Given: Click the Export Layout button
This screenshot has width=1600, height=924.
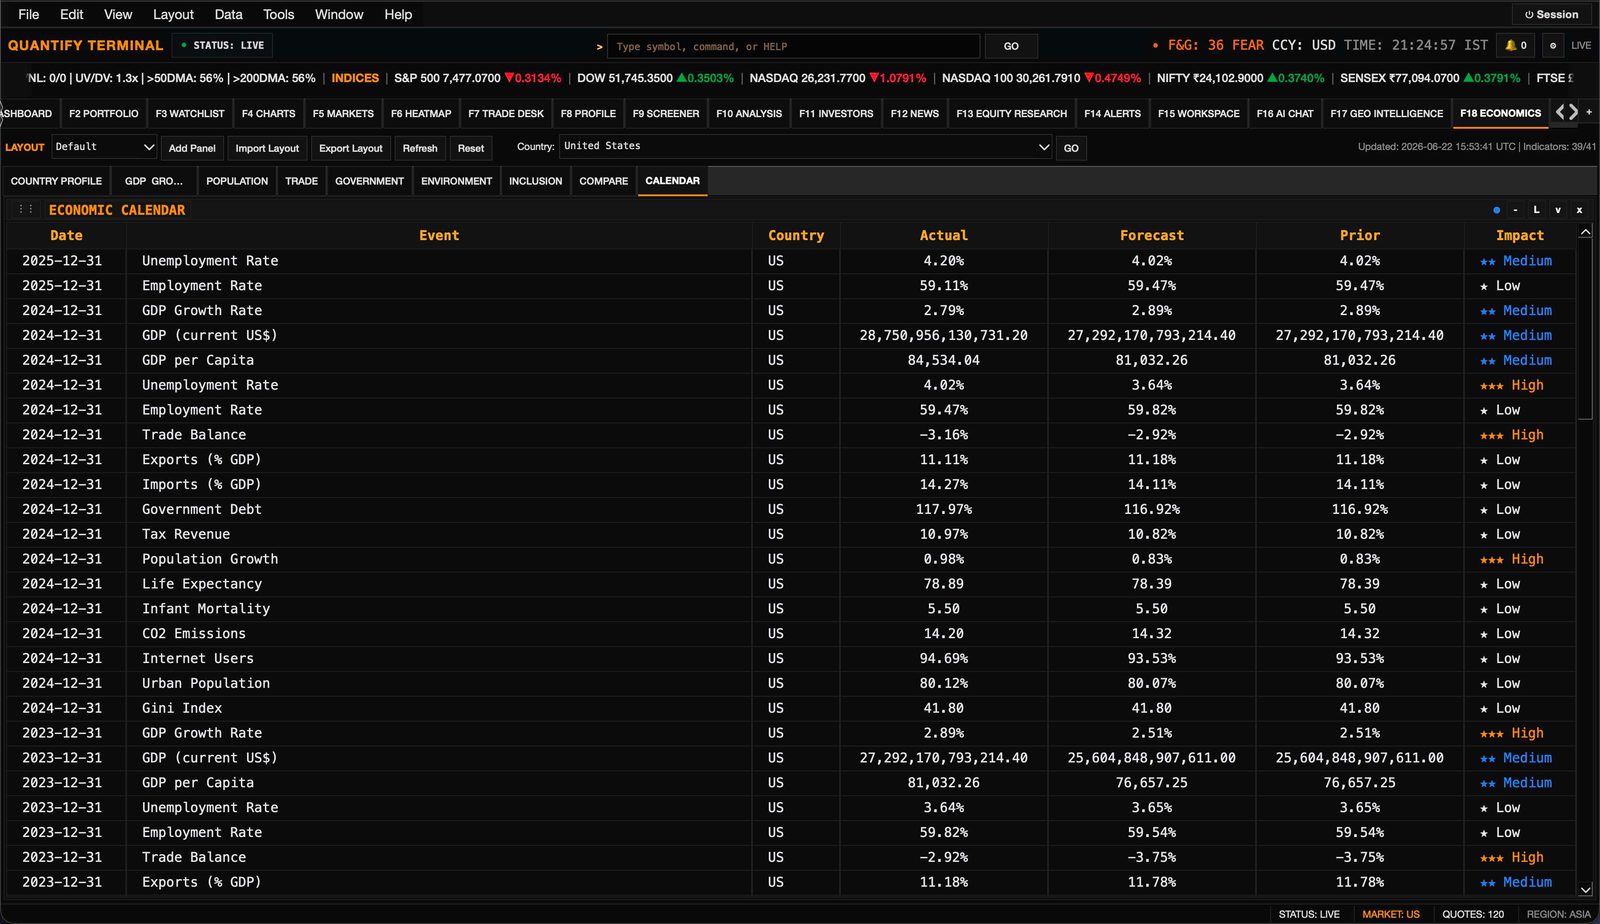Looking at the screenshot, I should click(350, 148).
